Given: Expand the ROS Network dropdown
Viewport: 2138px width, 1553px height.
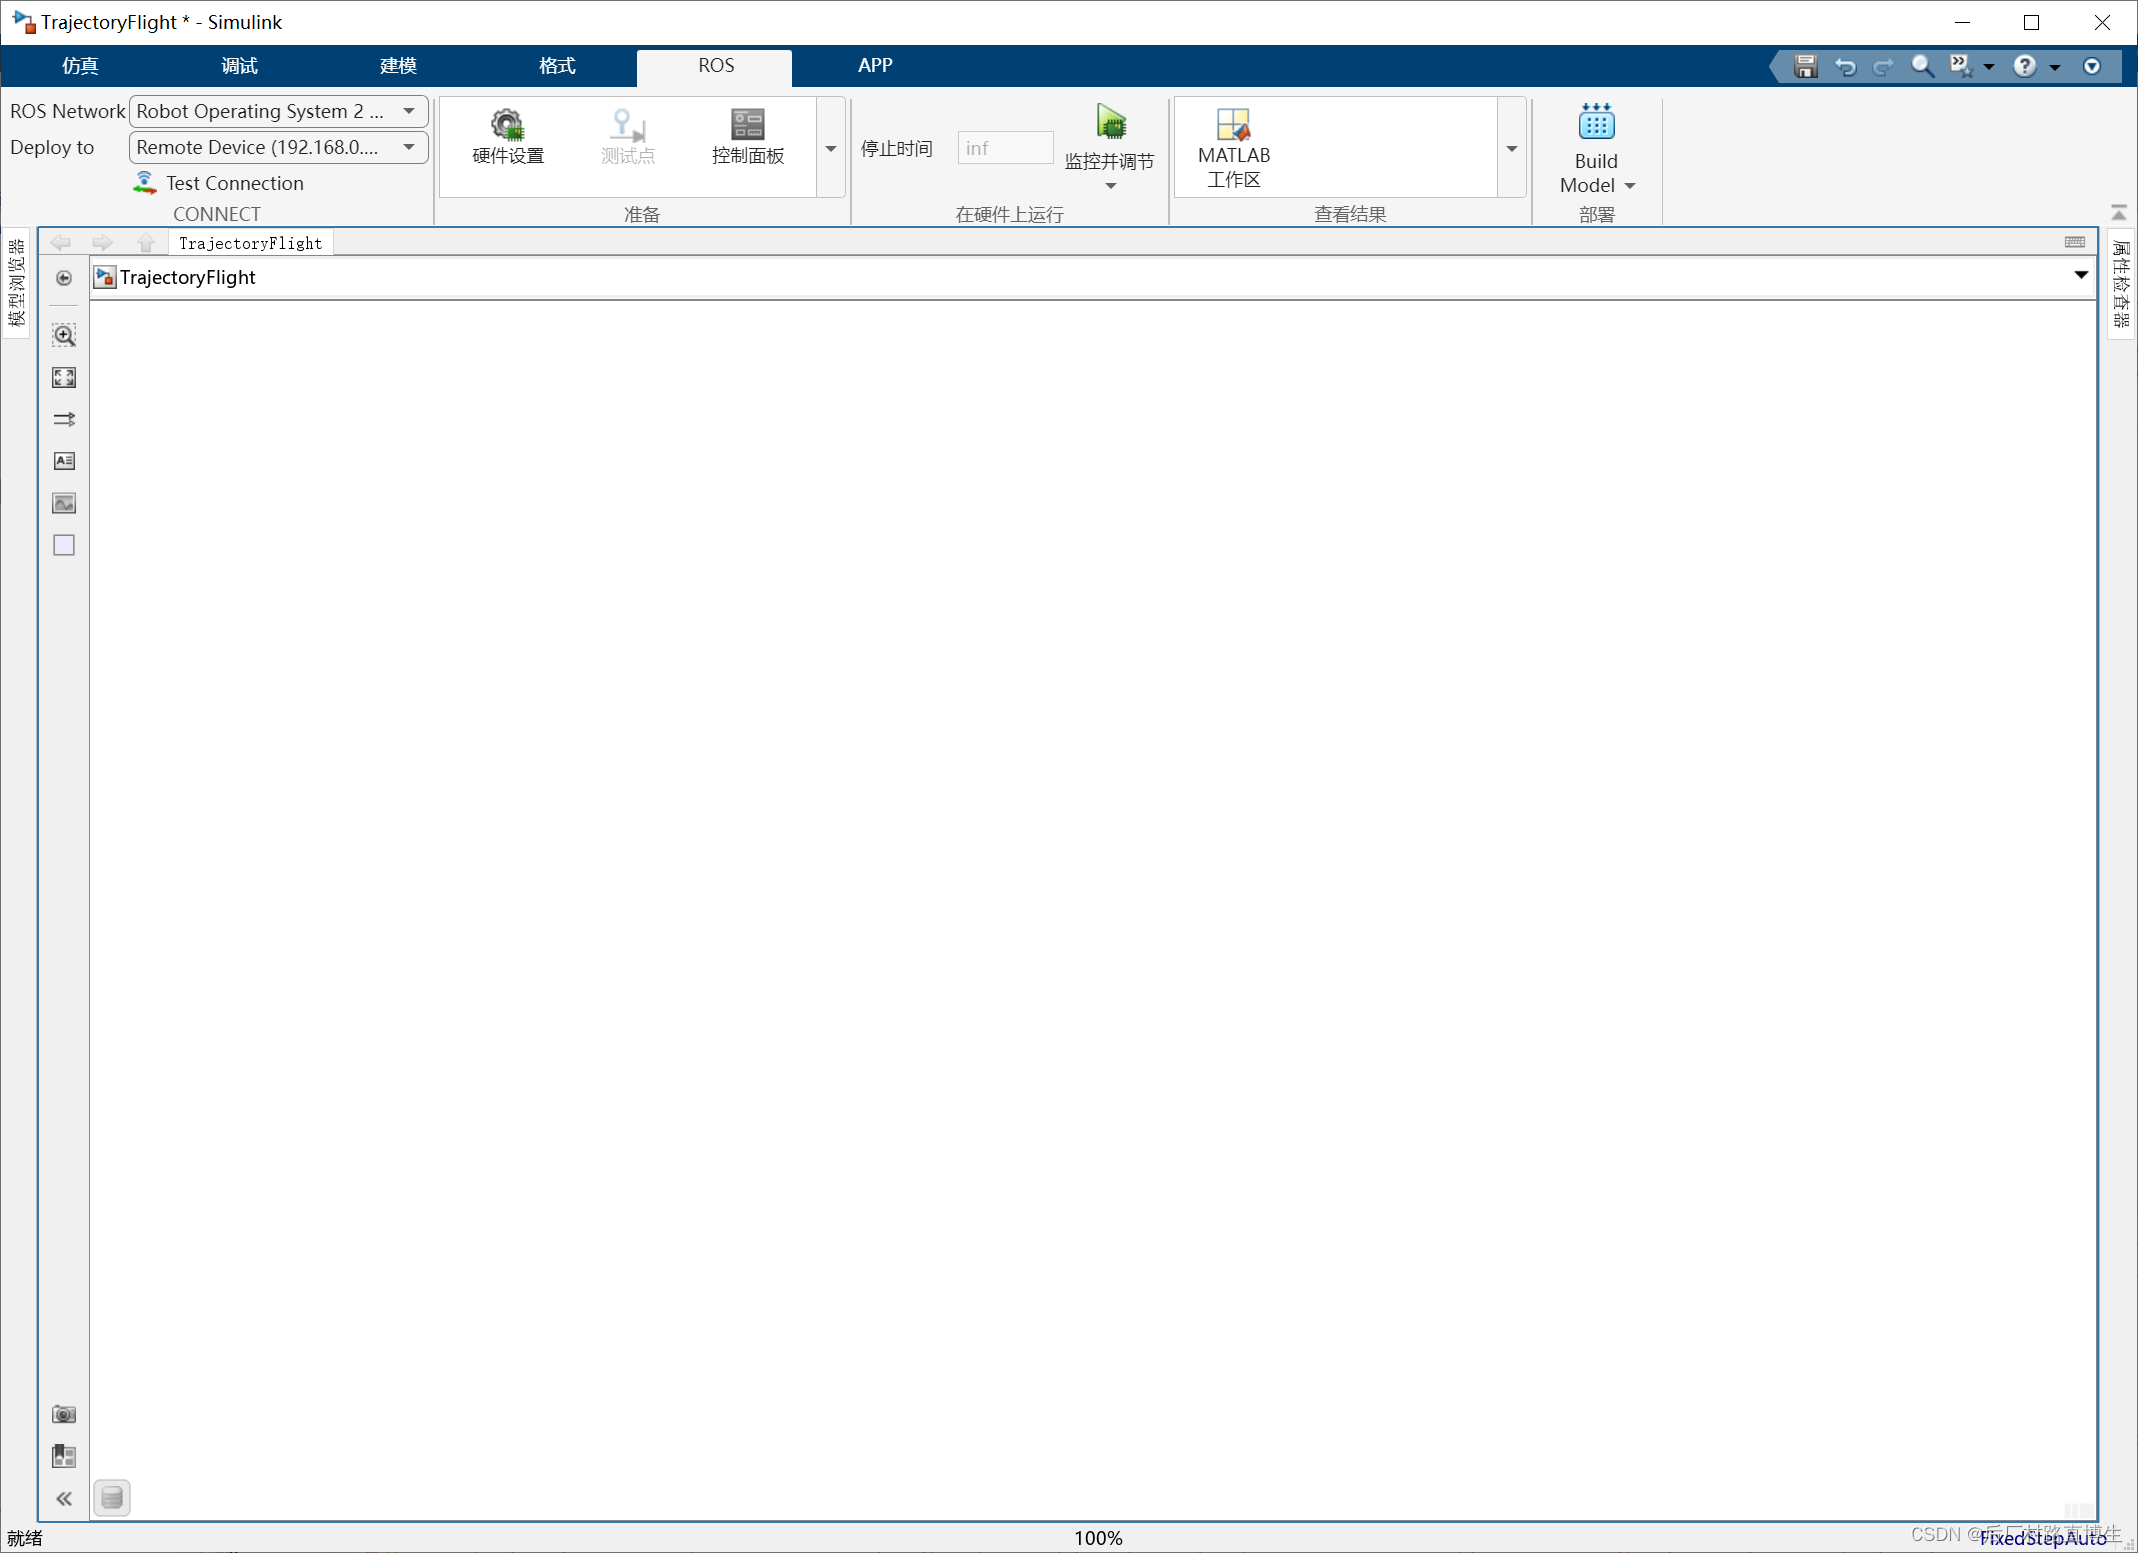Looking at the screenshot, I should (409, 111).
